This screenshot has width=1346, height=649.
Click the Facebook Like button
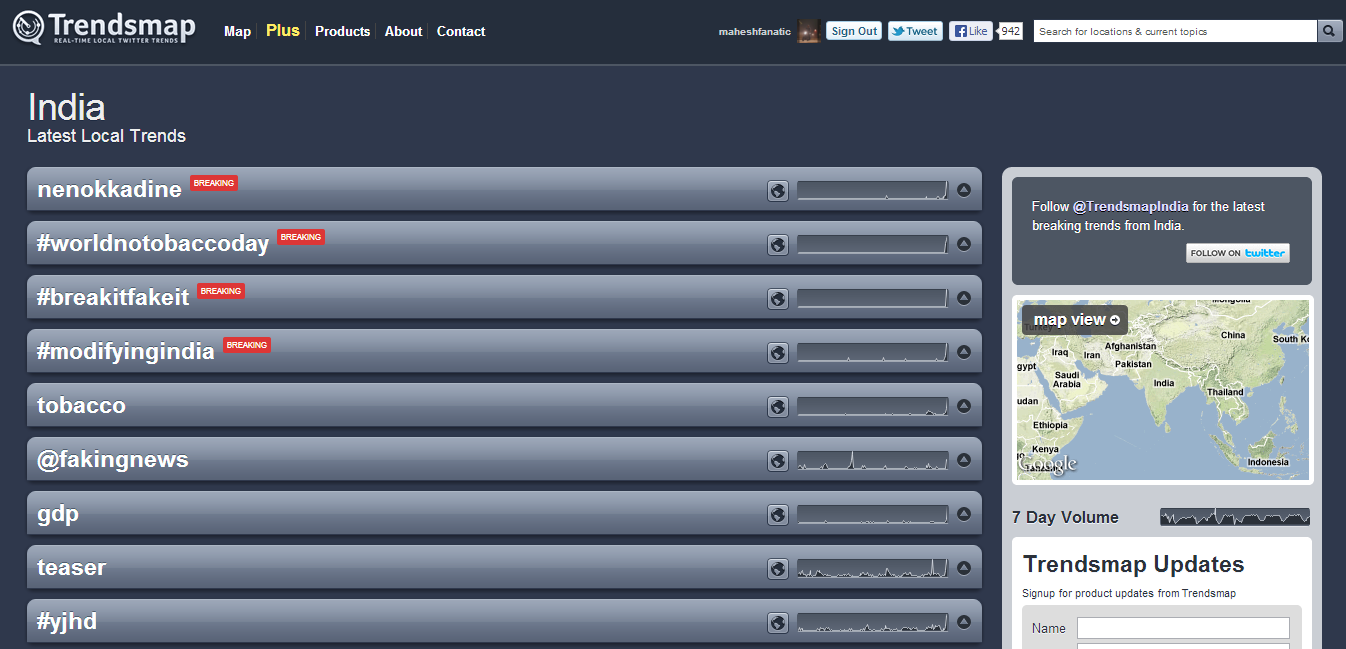point(970,31)
